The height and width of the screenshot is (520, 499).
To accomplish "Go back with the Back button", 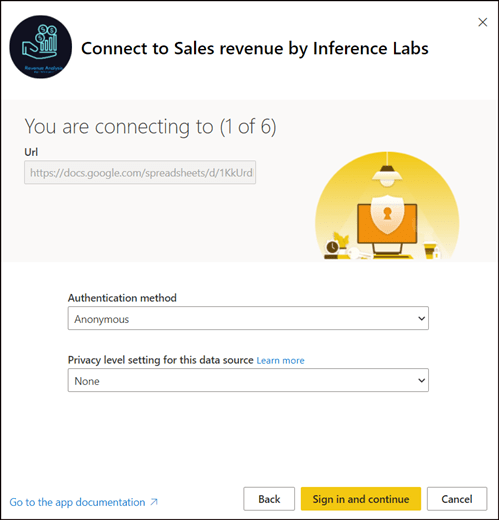I will (269, 499).
